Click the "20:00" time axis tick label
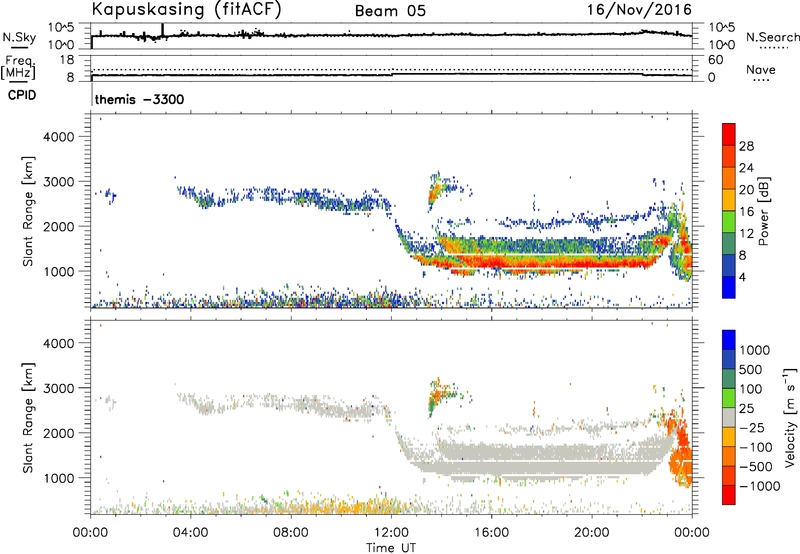This screenshot has width=800, height=554. (x=591, y=533)
